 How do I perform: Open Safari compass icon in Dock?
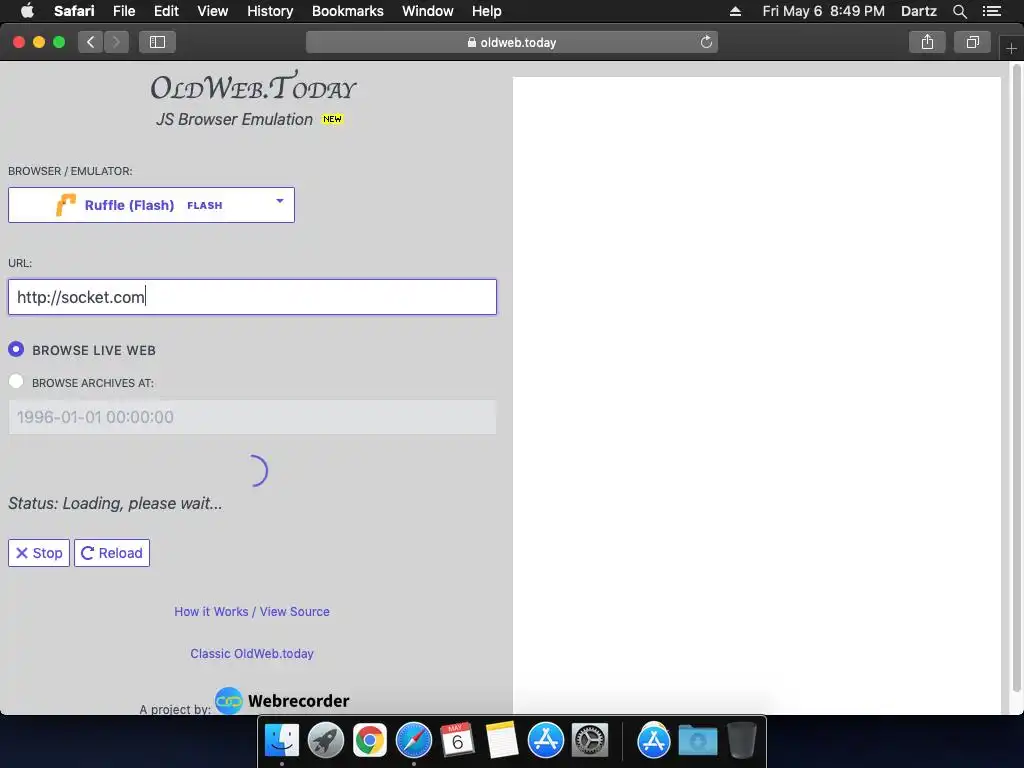point(413,741)
